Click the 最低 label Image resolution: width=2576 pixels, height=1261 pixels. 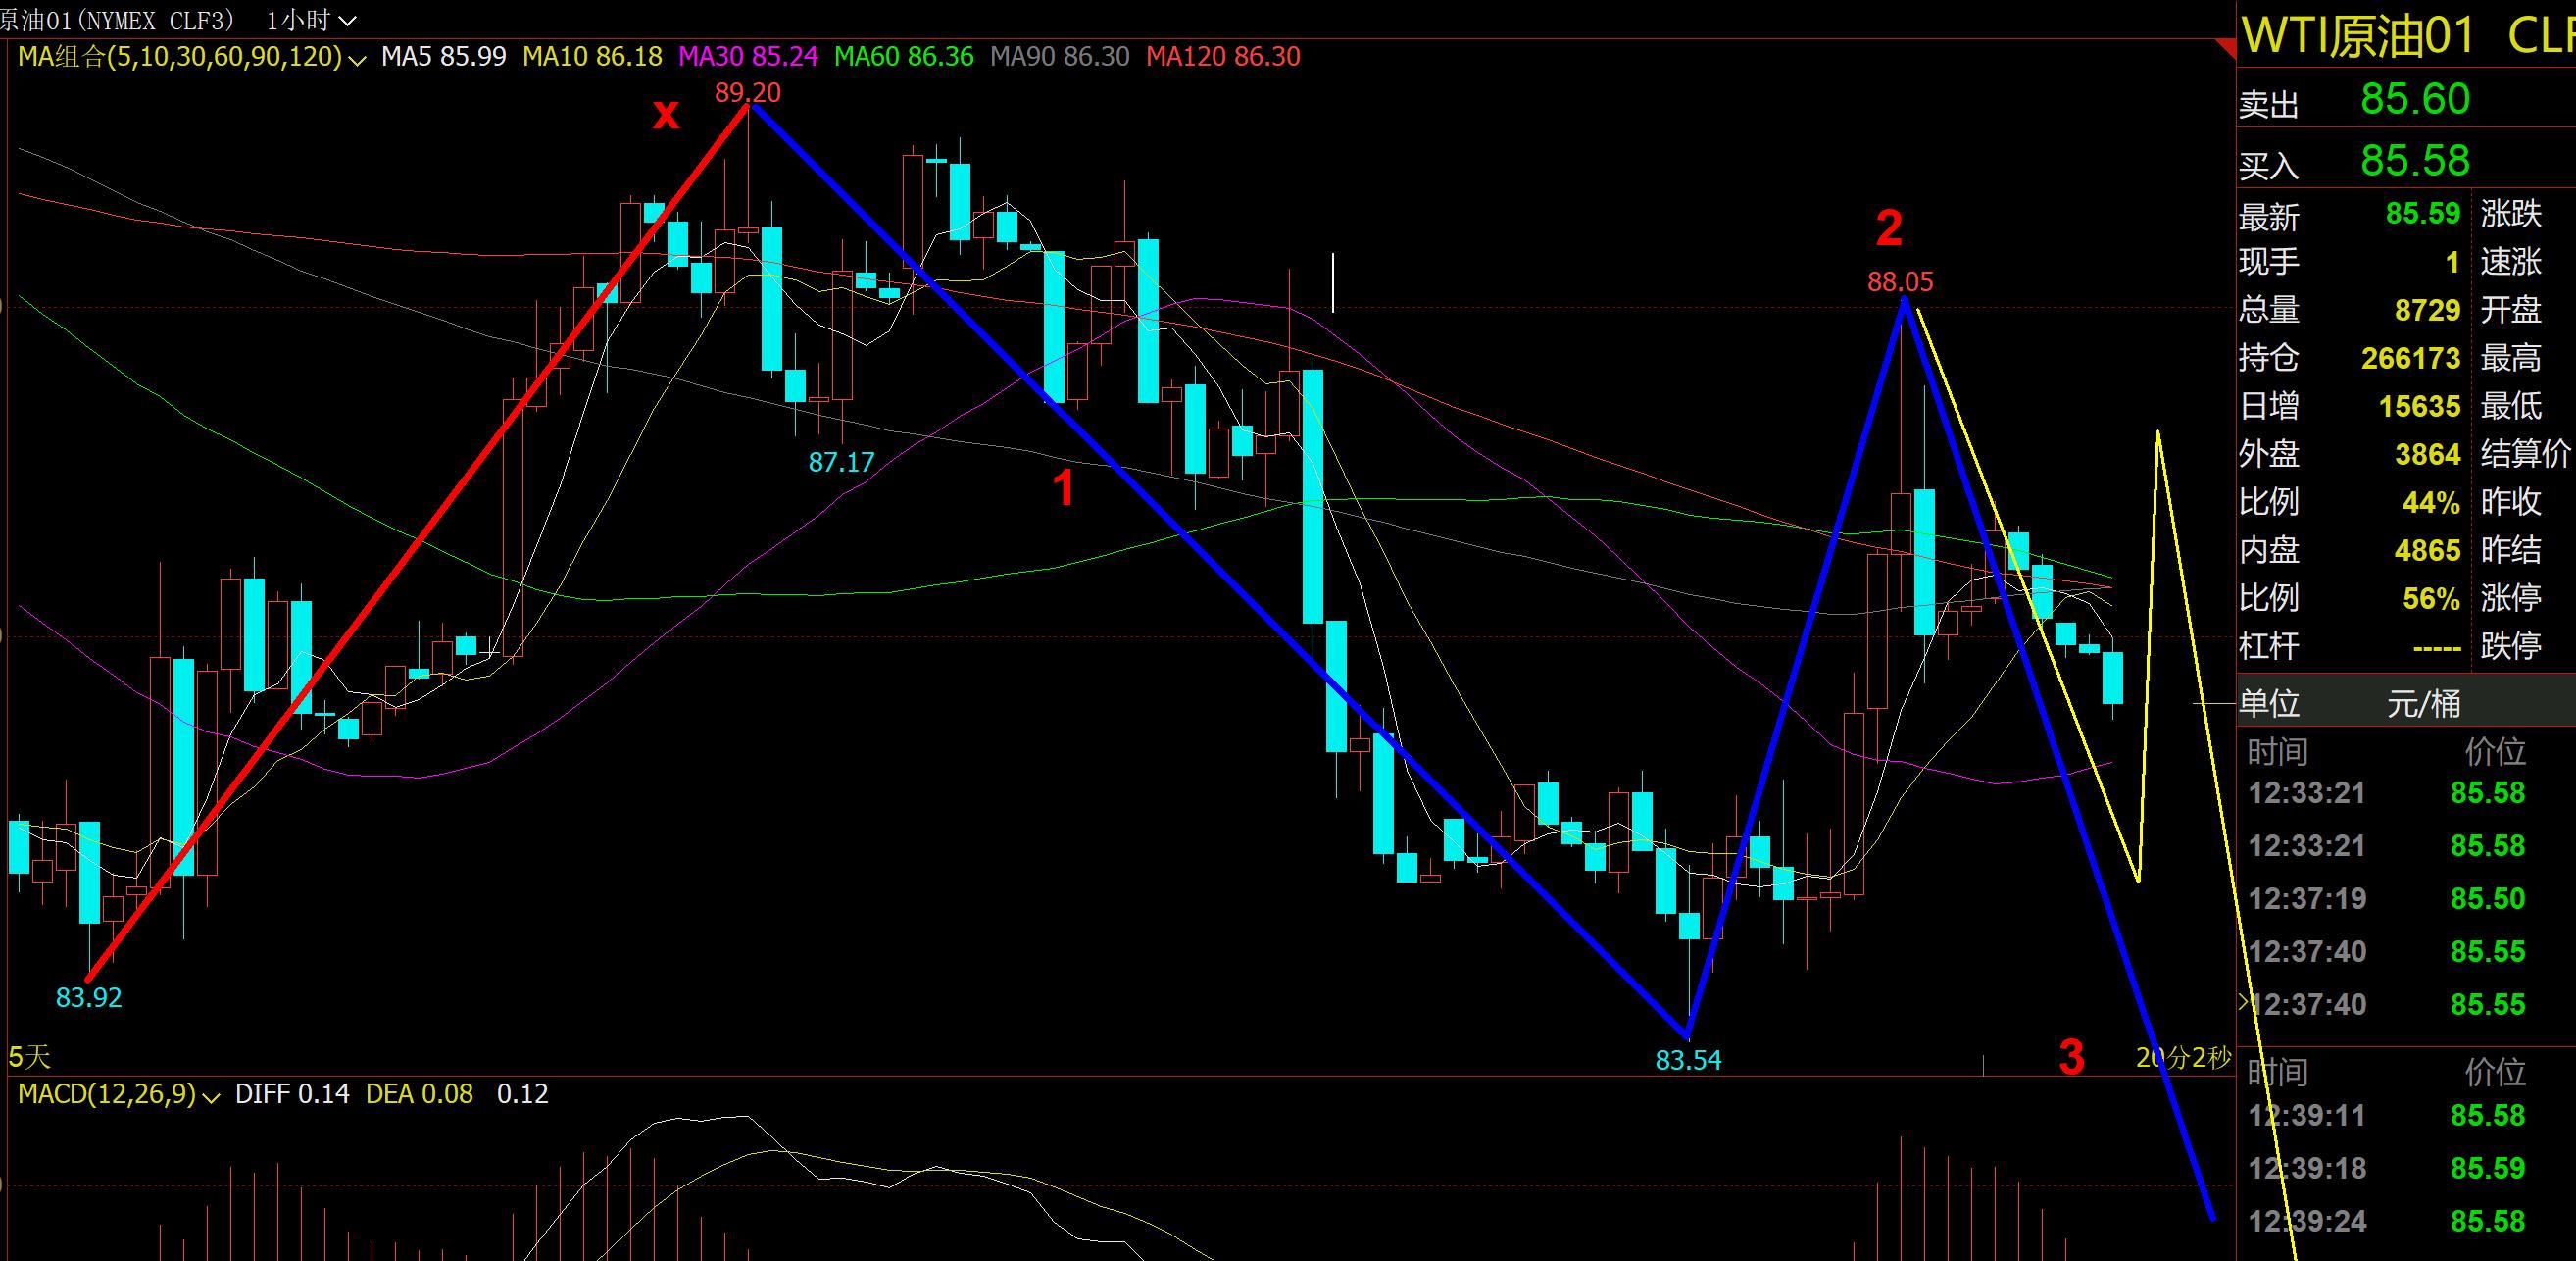point(2511,406)
